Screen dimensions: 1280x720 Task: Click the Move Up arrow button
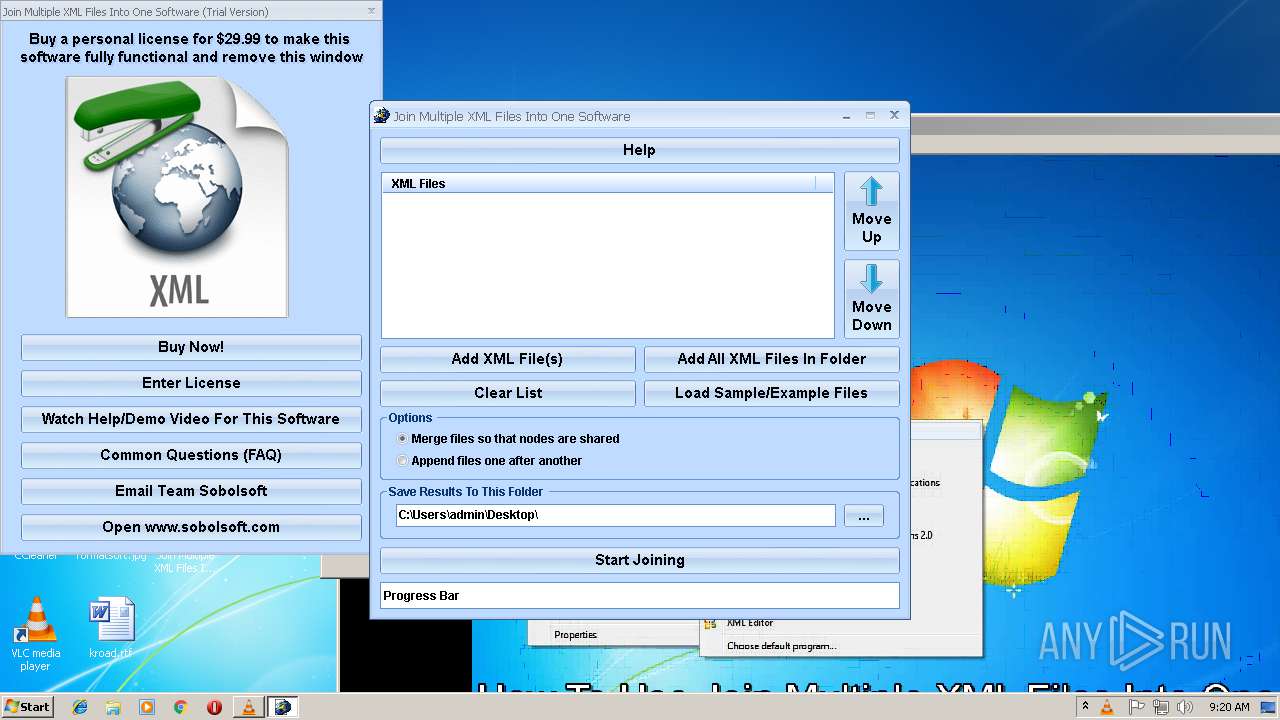point(871,211)
